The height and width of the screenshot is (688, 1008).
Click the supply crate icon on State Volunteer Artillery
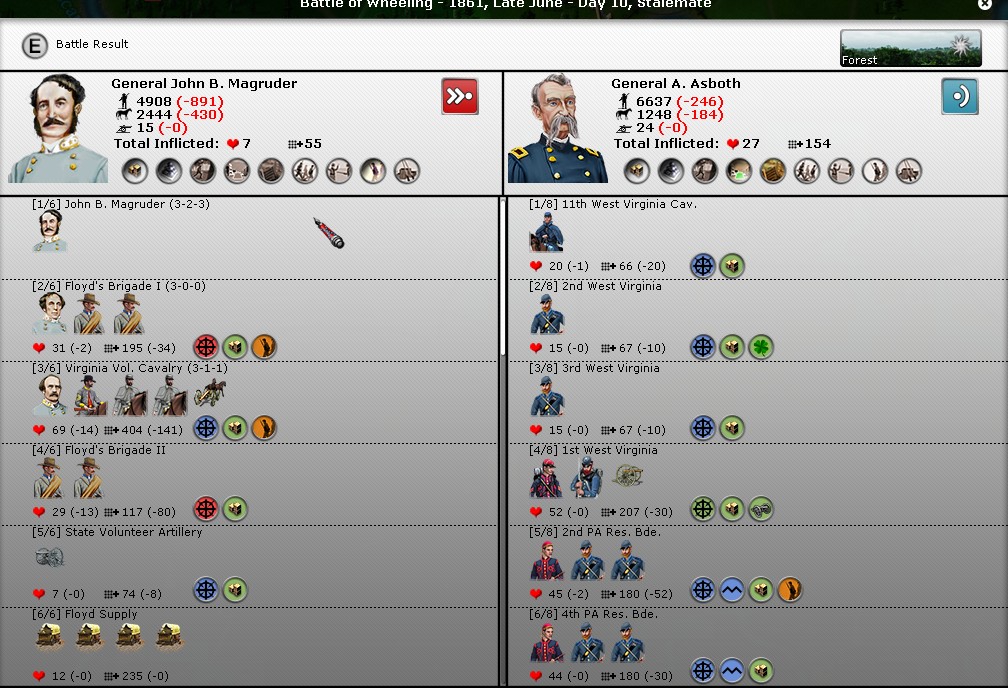(x=235, y=590)
